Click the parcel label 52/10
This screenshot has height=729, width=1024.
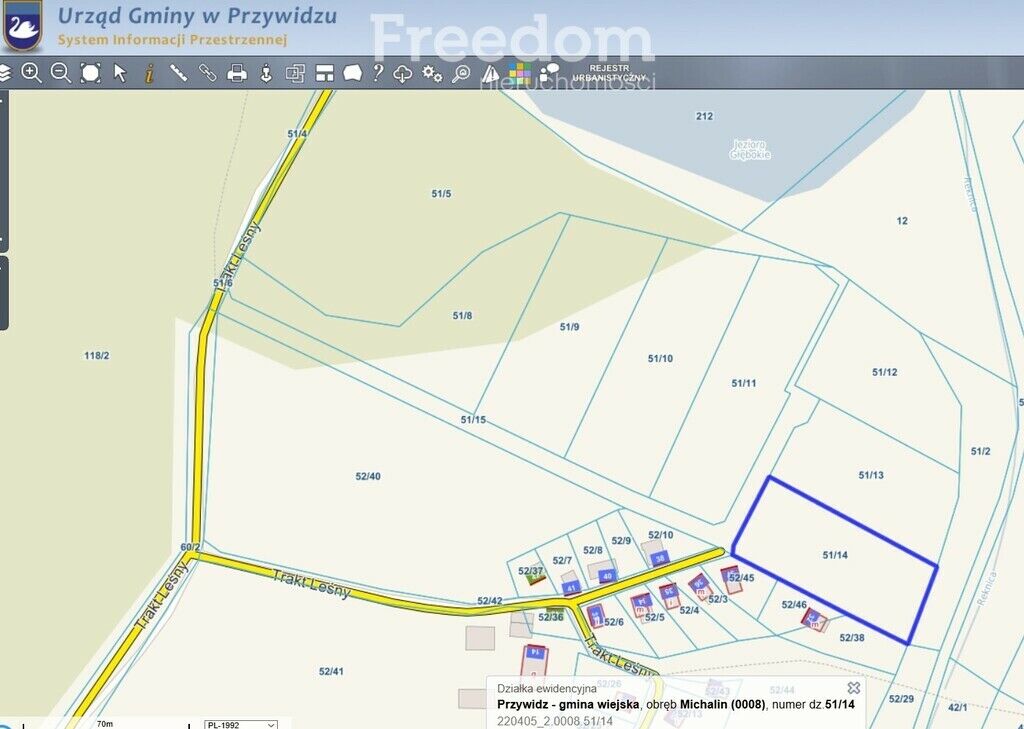(661, 535)
